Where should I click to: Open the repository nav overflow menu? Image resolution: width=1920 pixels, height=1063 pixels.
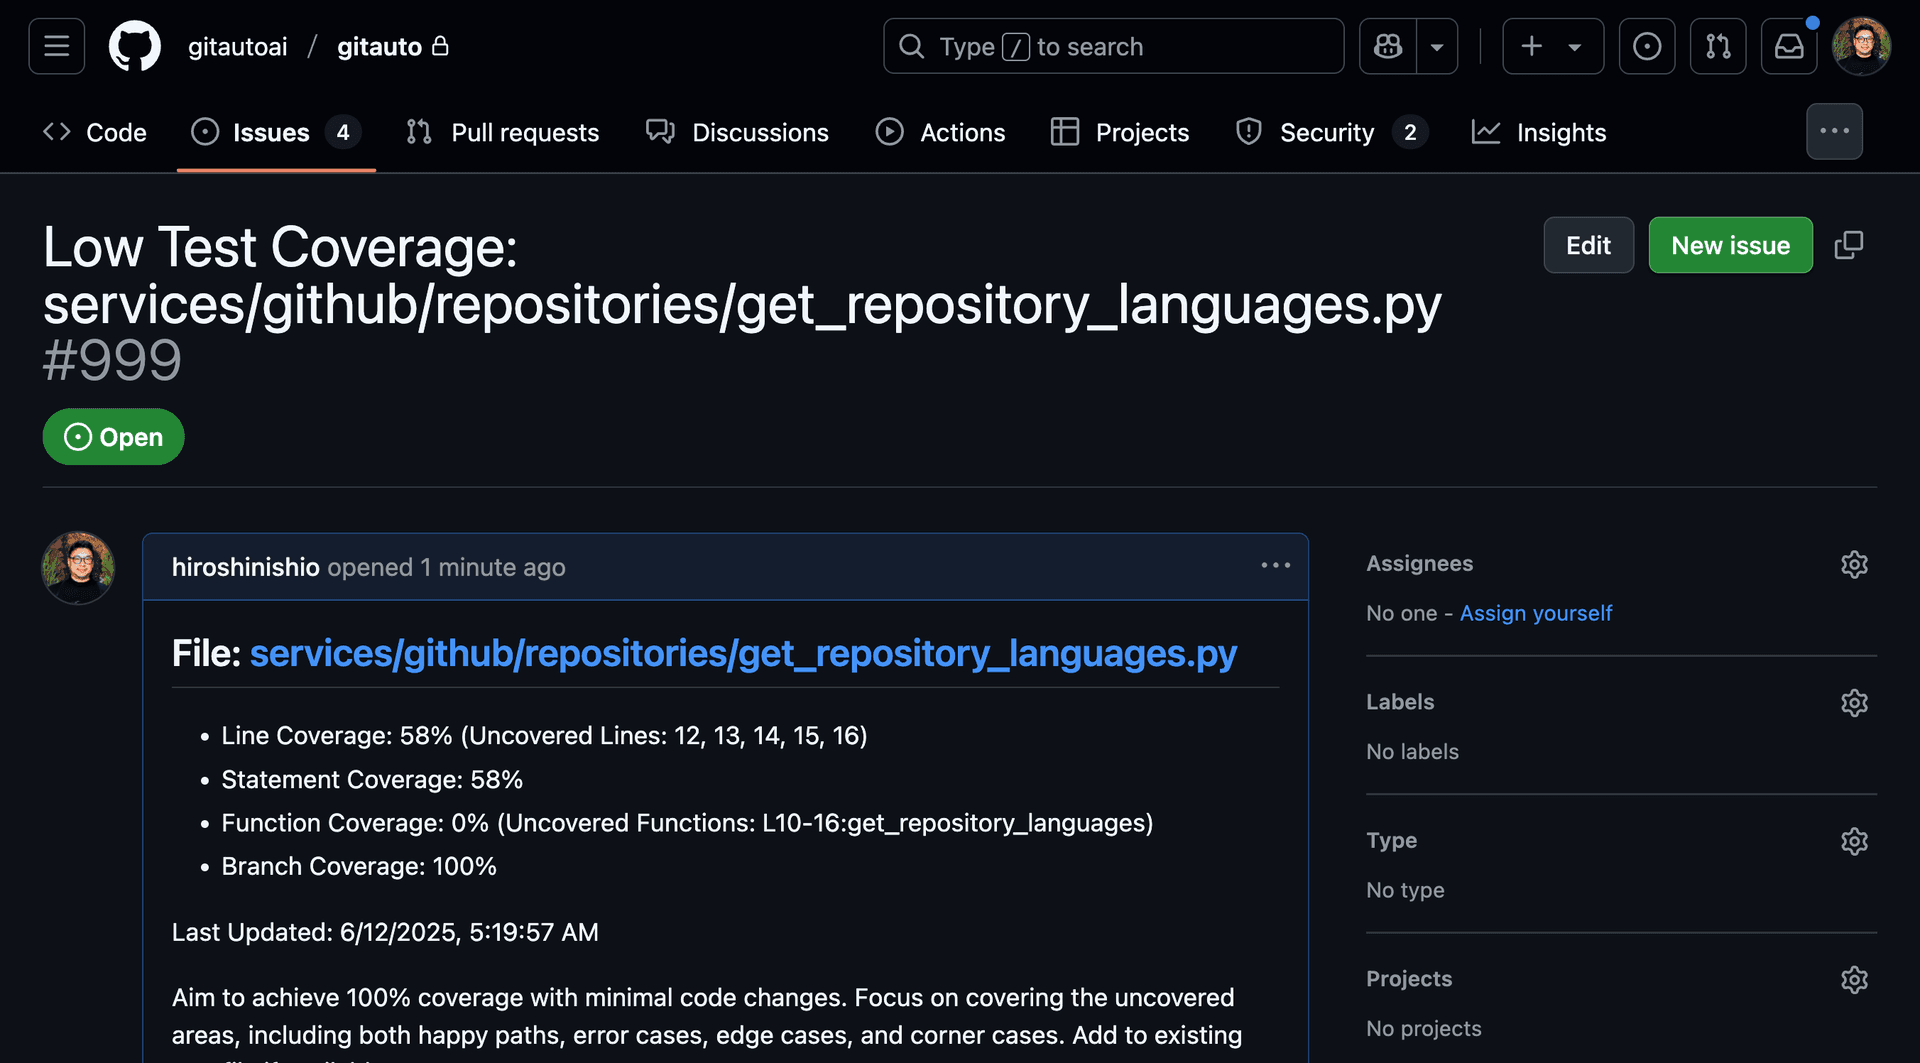[1834, 131]
